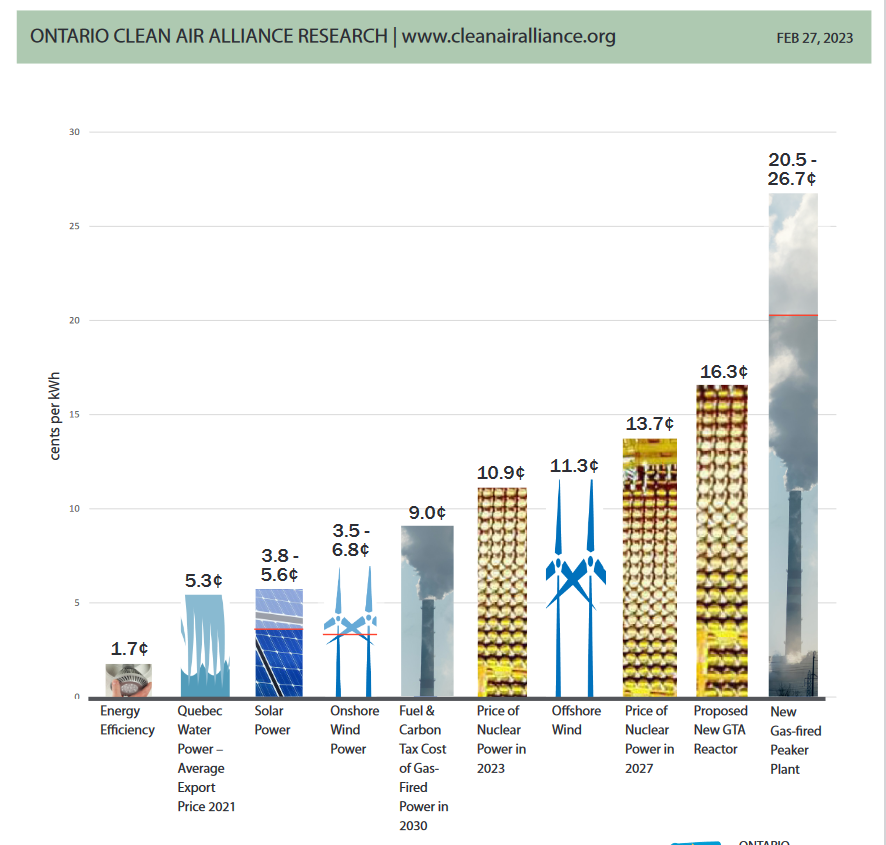Select the Proposed New GTA Reactor bar
The height and width of the screenshot is (845, 886).
click(x=721, y=541)
